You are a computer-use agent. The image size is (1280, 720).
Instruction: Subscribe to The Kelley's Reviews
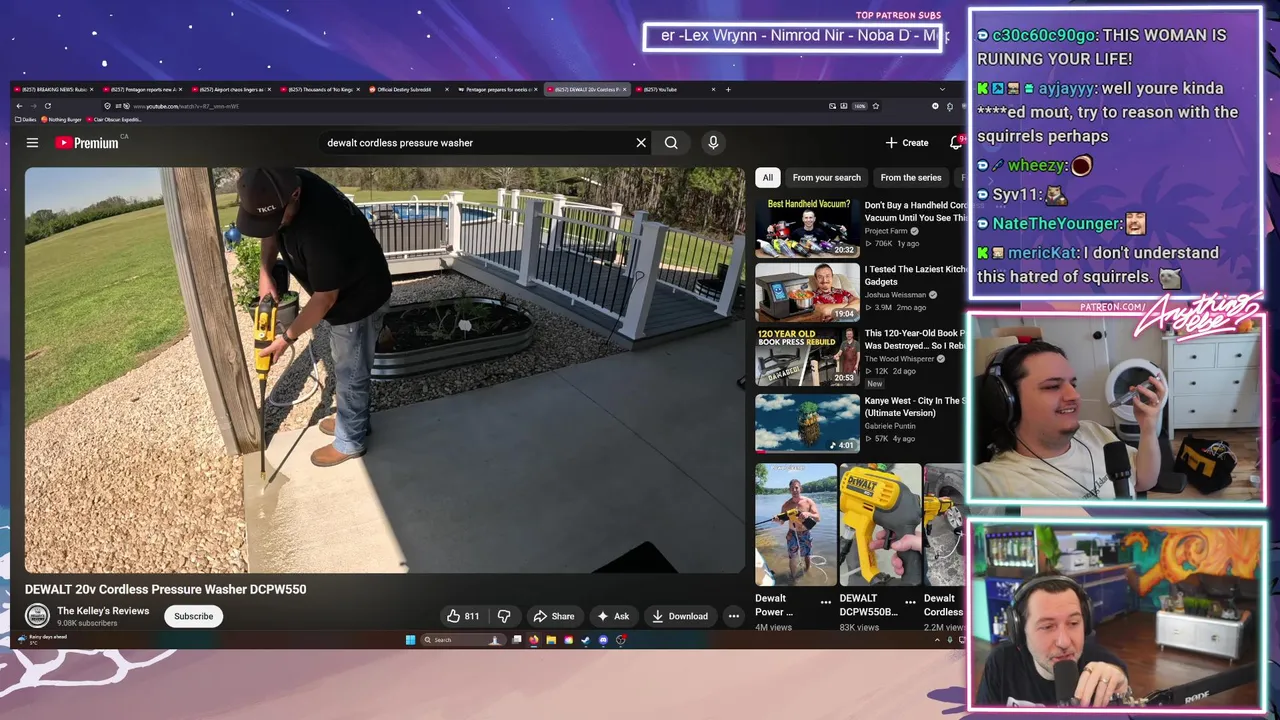point(194,616)
